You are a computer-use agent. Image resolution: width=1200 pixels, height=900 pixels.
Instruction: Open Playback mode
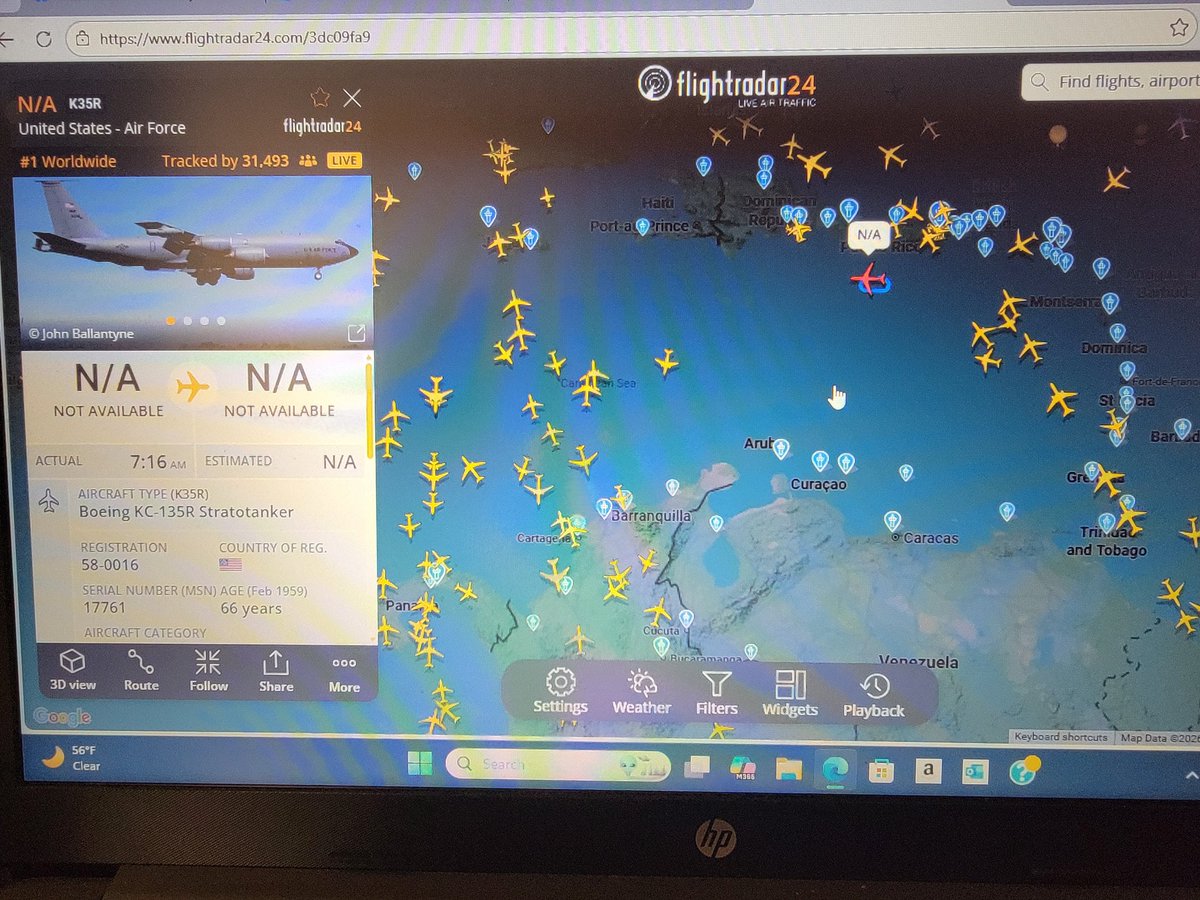click(x=873, y=696)
